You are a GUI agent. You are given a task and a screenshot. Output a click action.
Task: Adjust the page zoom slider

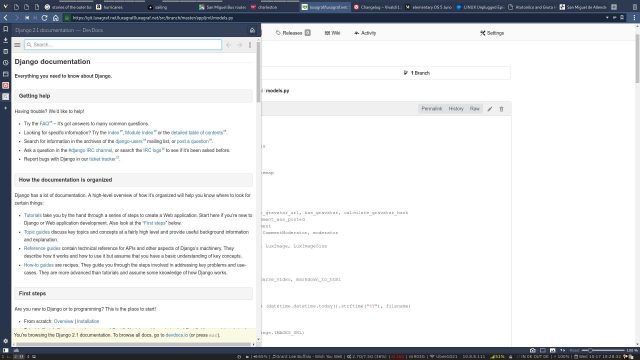point(603,350)
